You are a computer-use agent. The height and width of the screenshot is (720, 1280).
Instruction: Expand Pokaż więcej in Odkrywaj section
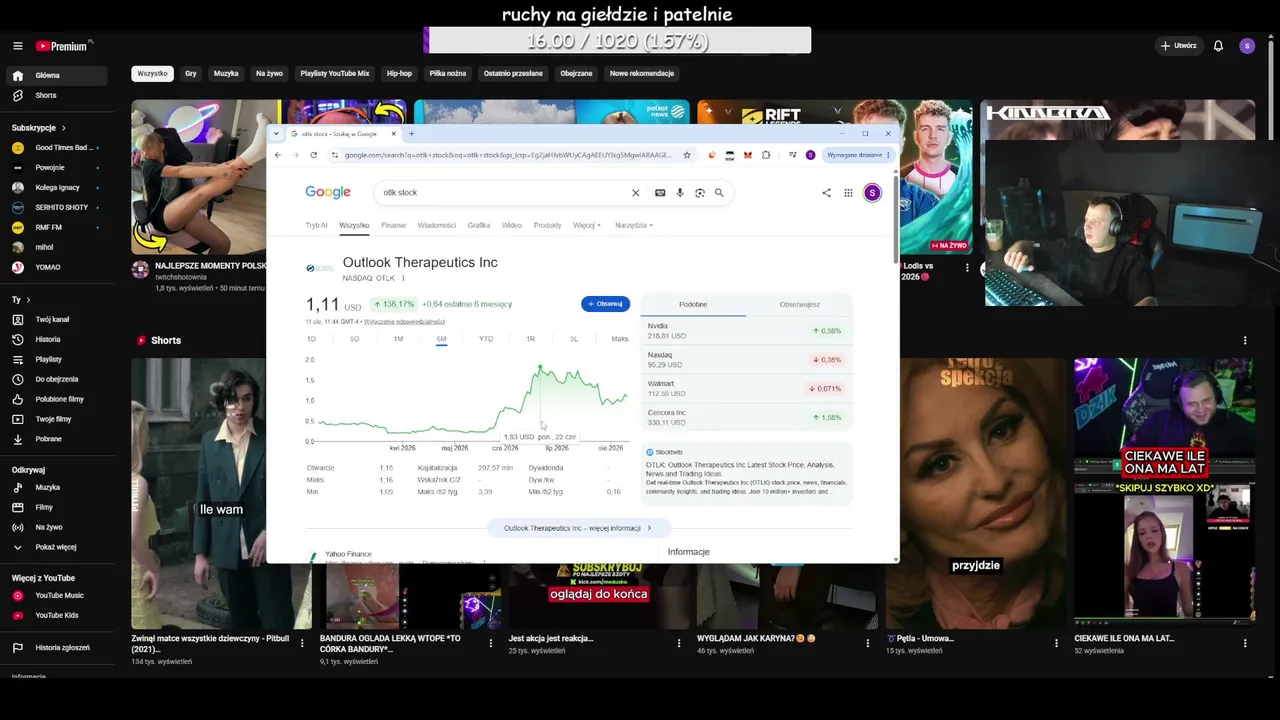pos(57,548)
